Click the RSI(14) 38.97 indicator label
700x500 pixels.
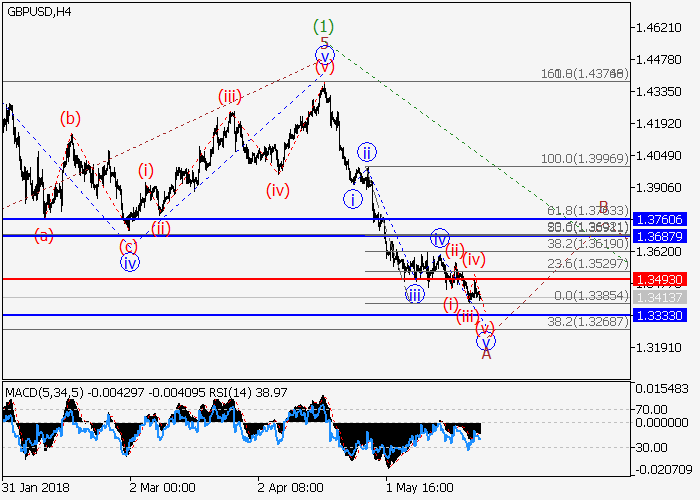pyautogui.click(x=246, y=393)
